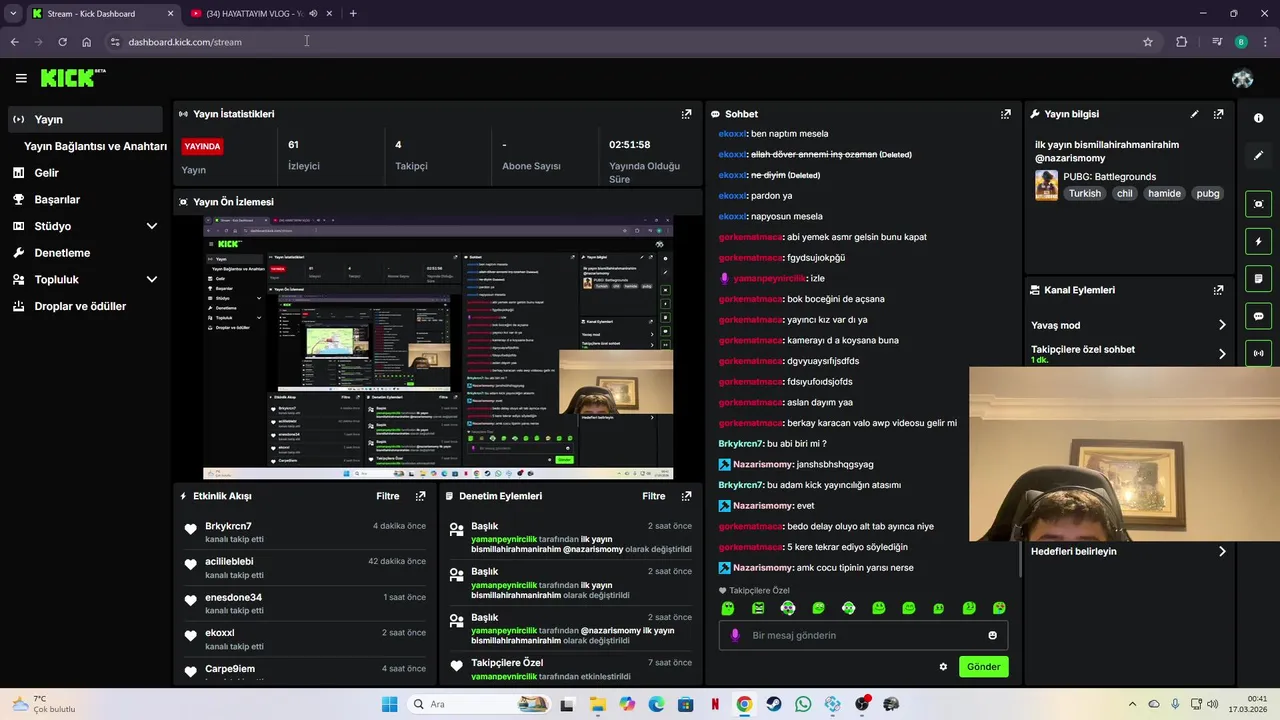
Task: Toggle the lightning bolt widget icon in right rail
Action: (1258, 241)
